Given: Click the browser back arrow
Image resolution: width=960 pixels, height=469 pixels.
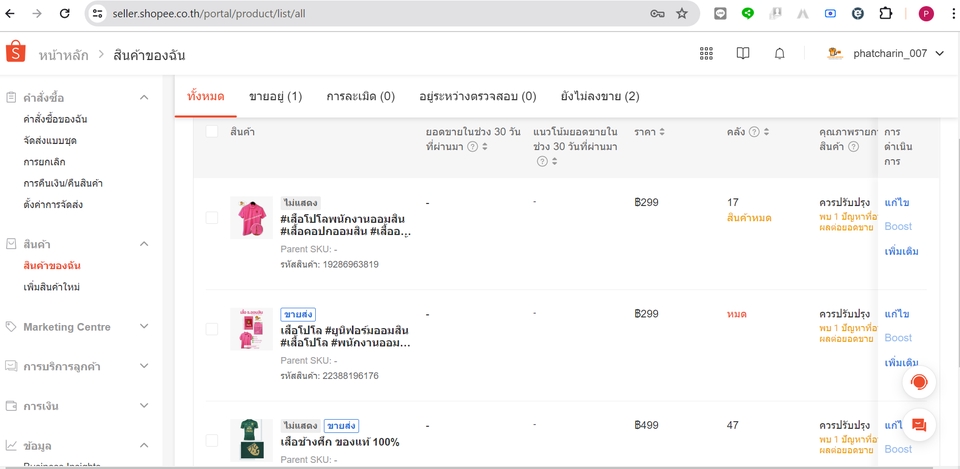Looking at the screenshot, I should [x=10, y=13].
